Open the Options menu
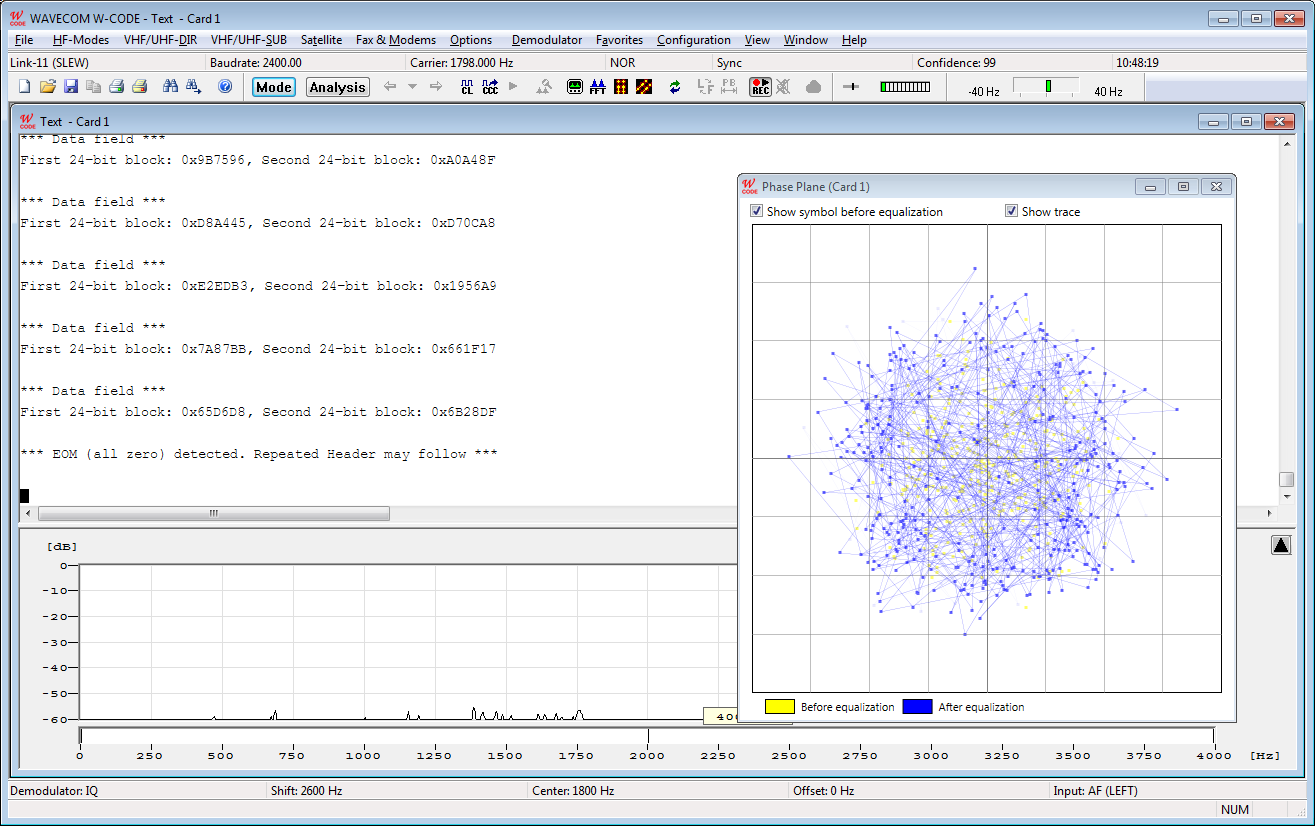This screenshot has height=826, width=1315. tap(471, 40)
